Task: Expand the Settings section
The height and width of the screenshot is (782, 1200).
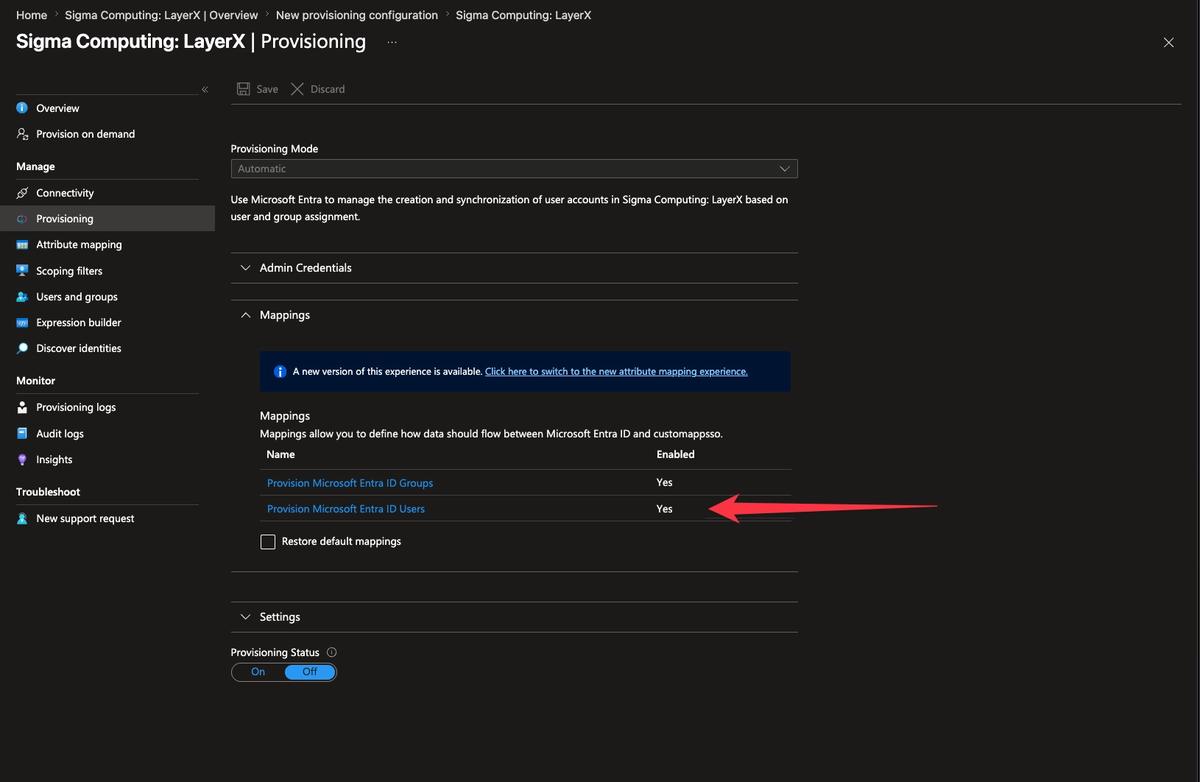Action: [514, 617]
